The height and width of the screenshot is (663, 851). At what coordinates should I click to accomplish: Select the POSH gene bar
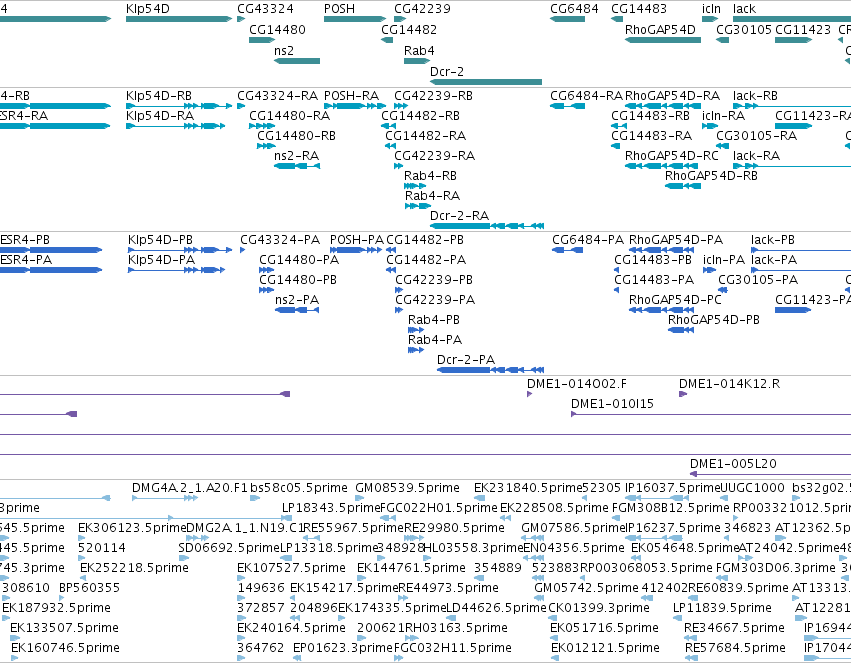click(x=355, y=19)
